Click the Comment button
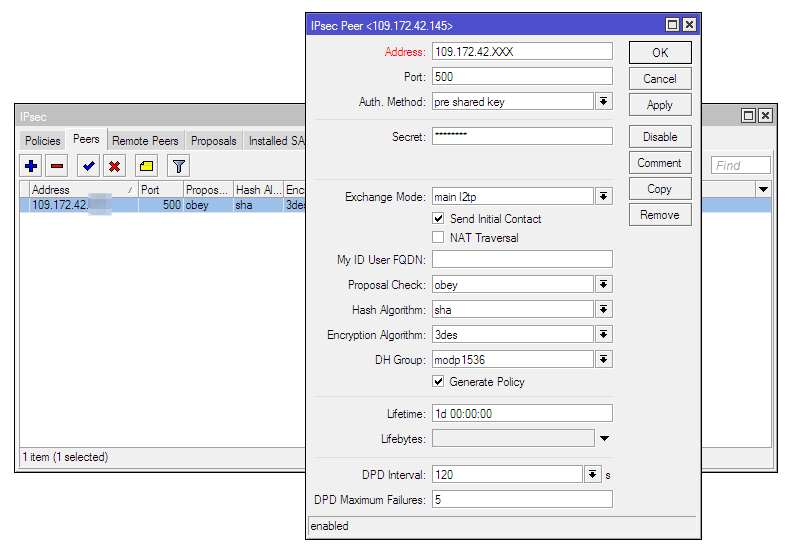Screen dimensions: 792x550 (660, 163)
